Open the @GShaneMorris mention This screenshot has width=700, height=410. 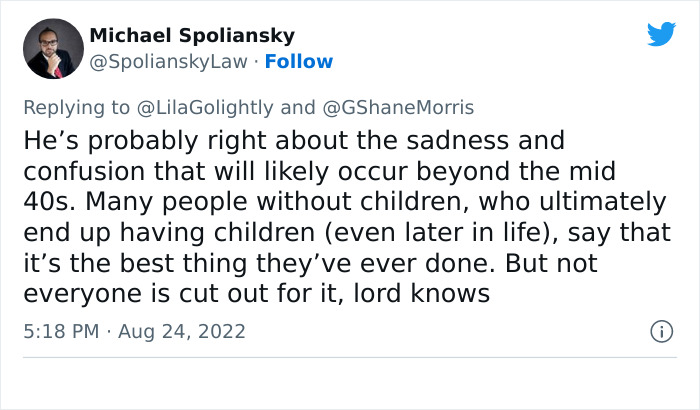pyautogui.click(x=400, y=108)
